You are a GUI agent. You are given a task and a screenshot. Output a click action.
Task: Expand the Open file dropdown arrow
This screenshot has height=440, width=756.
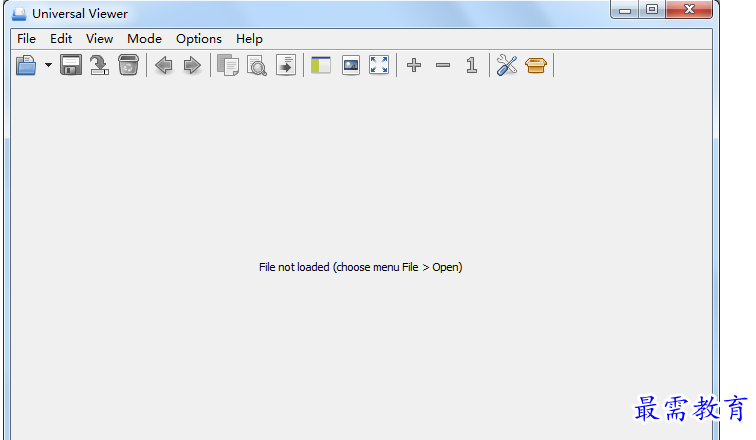[x=48, y=65]
